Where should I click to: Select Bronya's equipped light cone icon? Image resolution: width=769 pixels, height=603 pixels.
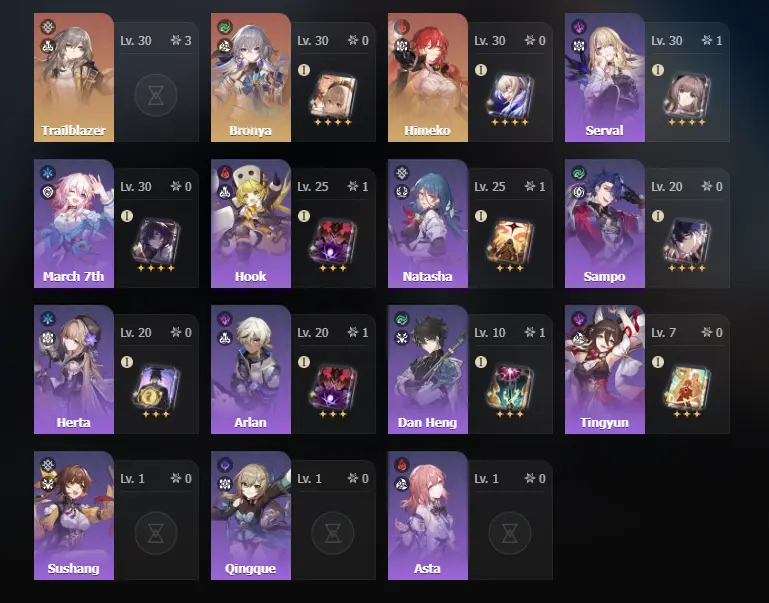(x=333, y=95)
